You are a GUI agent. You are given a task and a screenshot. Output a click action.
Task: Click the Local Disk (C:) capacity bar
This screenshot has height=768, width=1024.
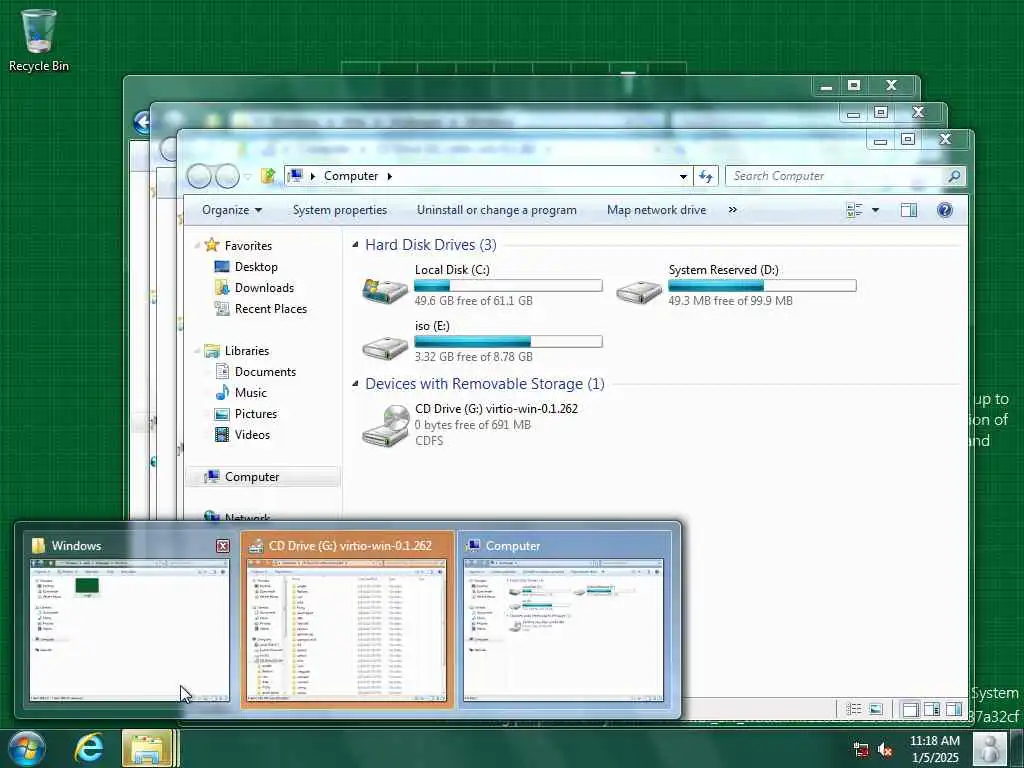[x=508, y=285]
